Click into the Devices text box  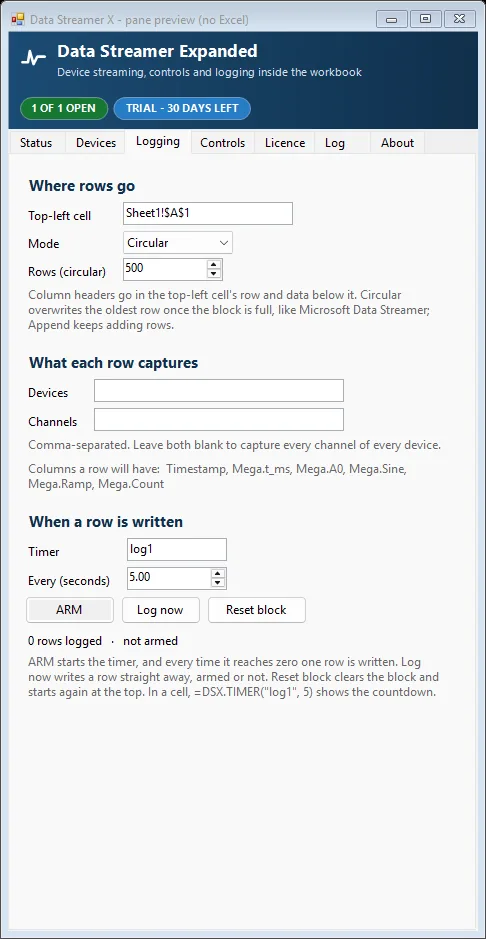pyautogui.click(x=219, y=390)
